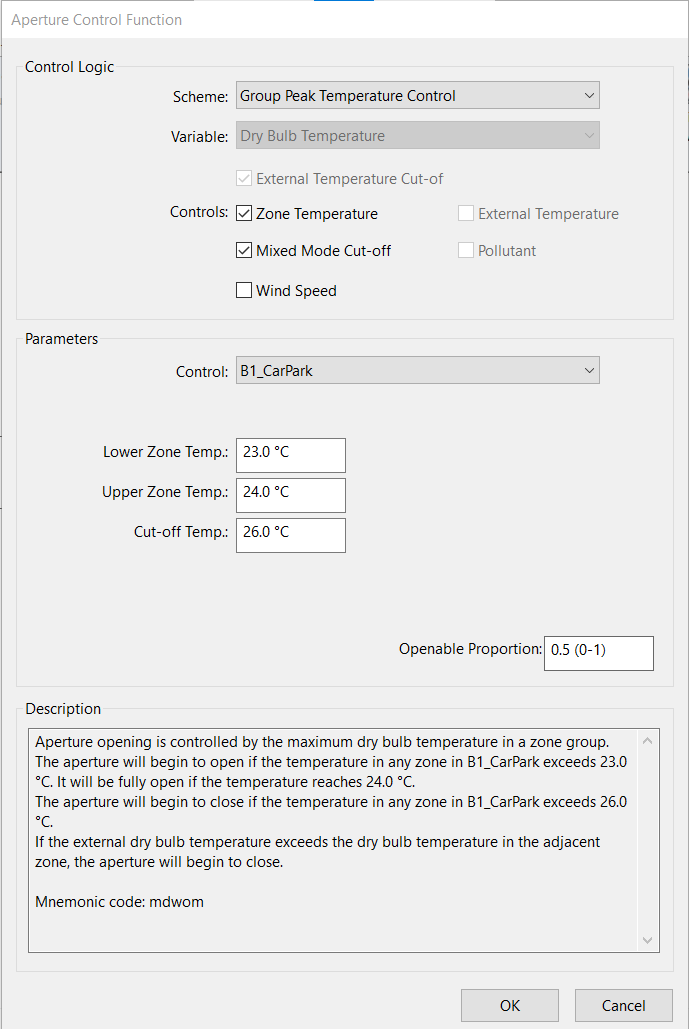The width and height of the screenshot is (689, 1029).
Task: Click the Openable Proportion input field
Action: tap(598, 653)
